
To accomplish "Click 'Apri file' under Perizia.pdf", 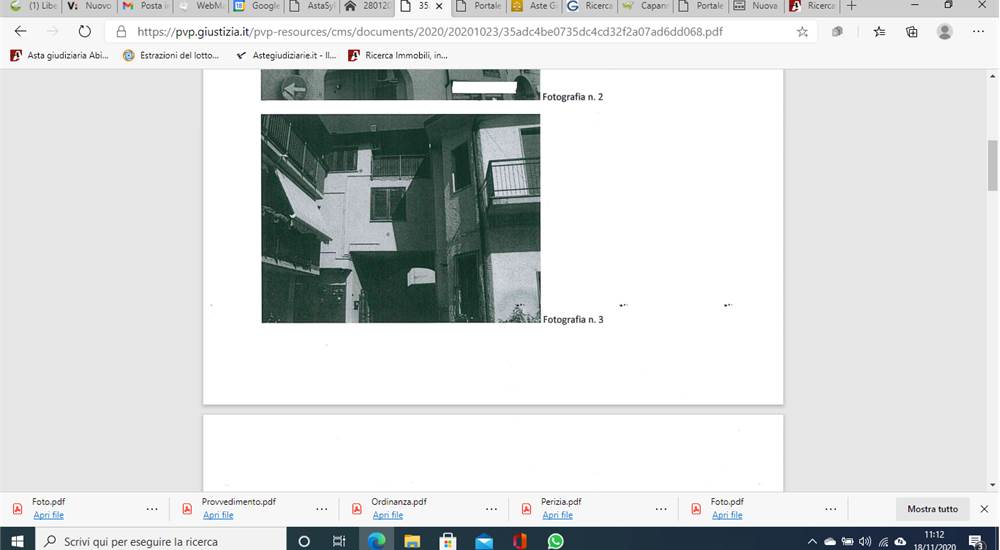I will pyautogui.click(x=557, y=515).
